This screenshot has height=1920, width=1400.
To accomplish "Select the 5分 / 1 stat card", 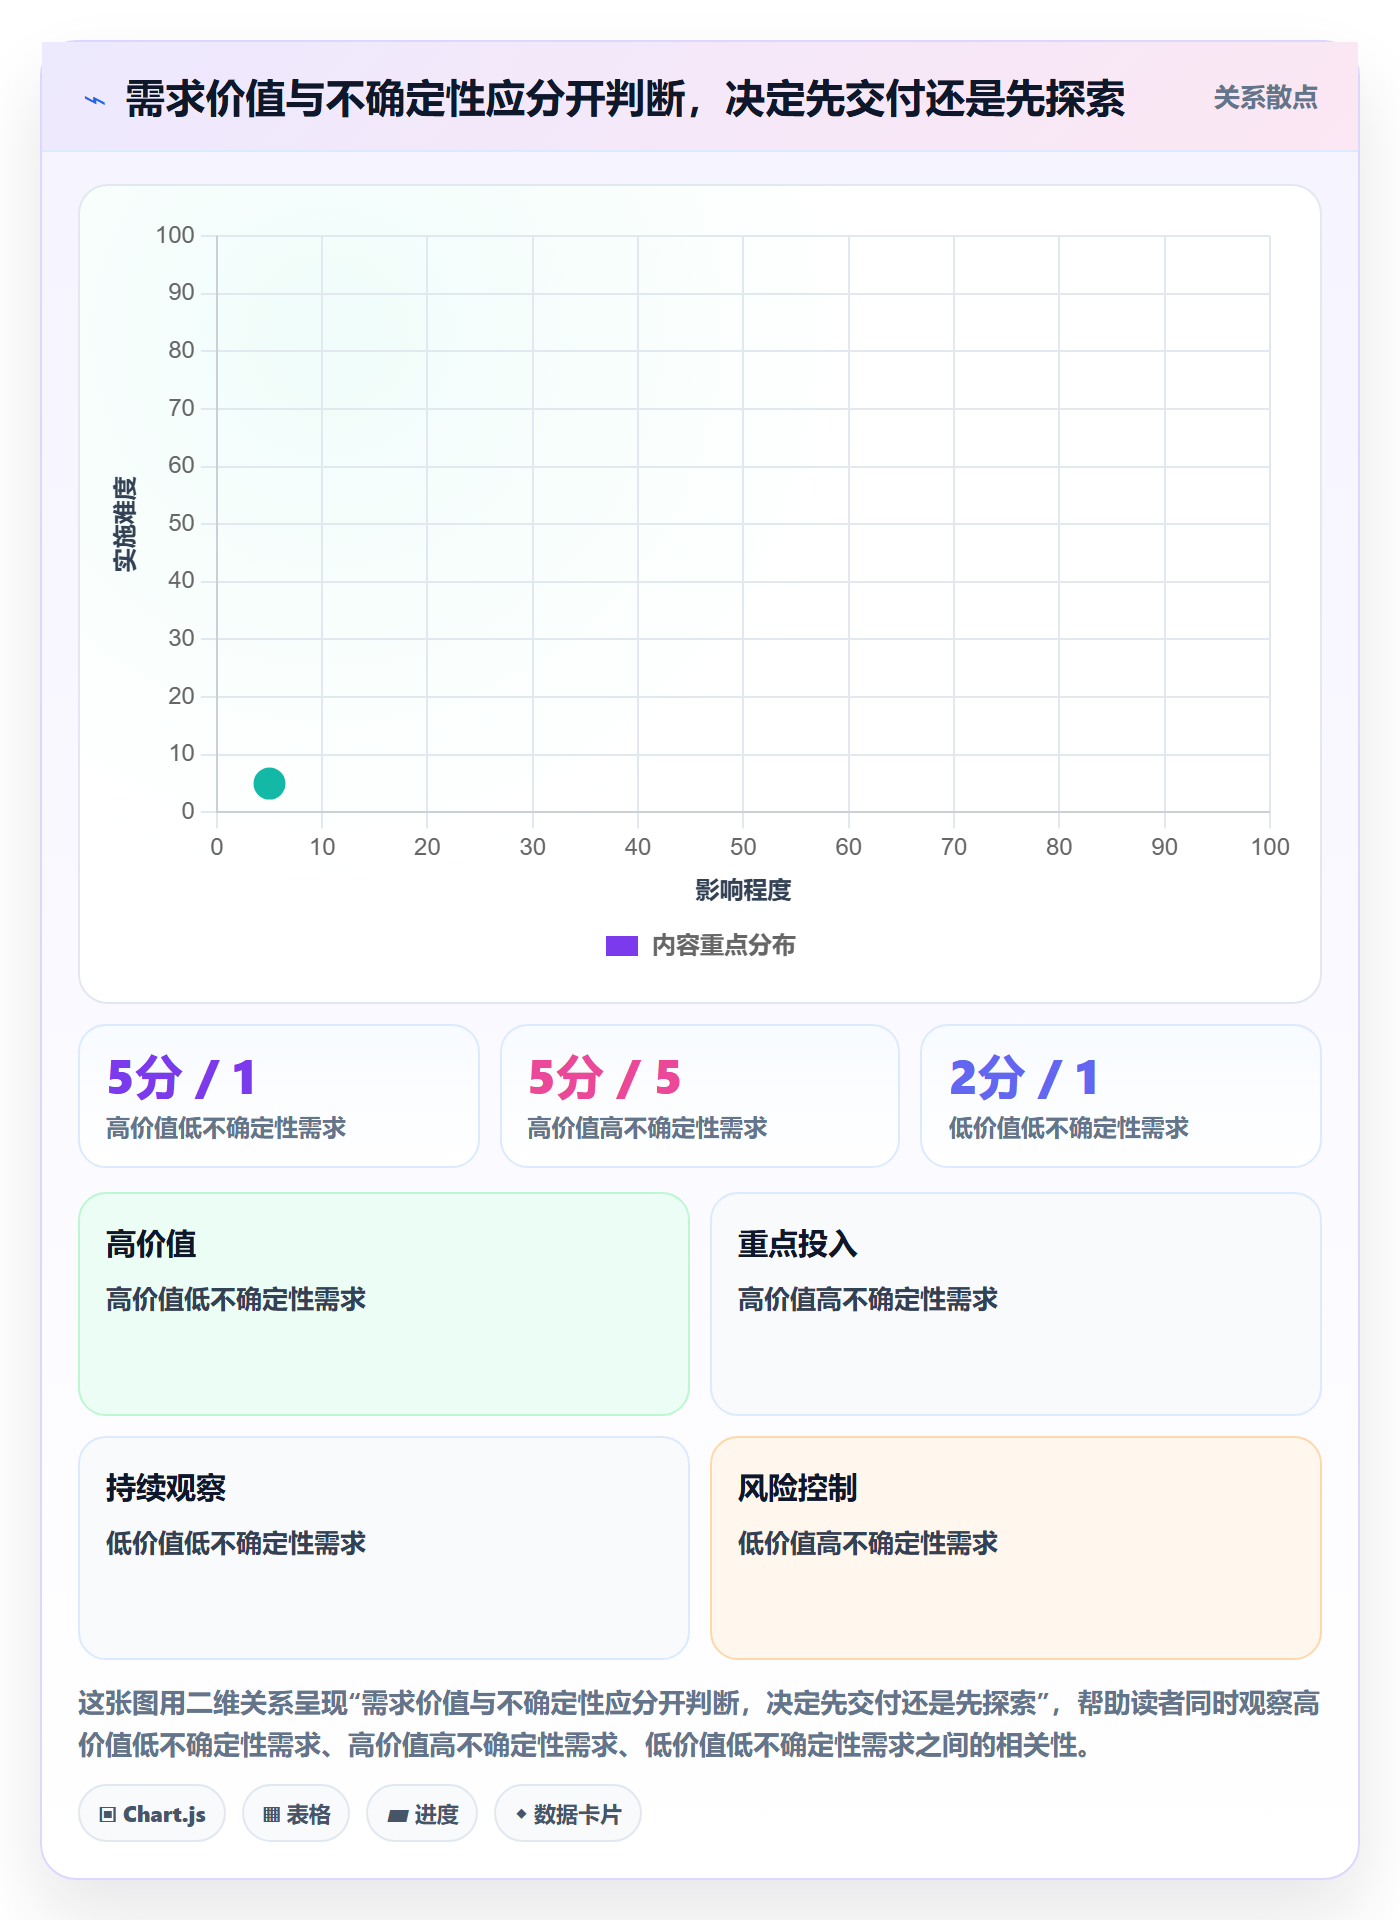I will [x=279, y=1096].
